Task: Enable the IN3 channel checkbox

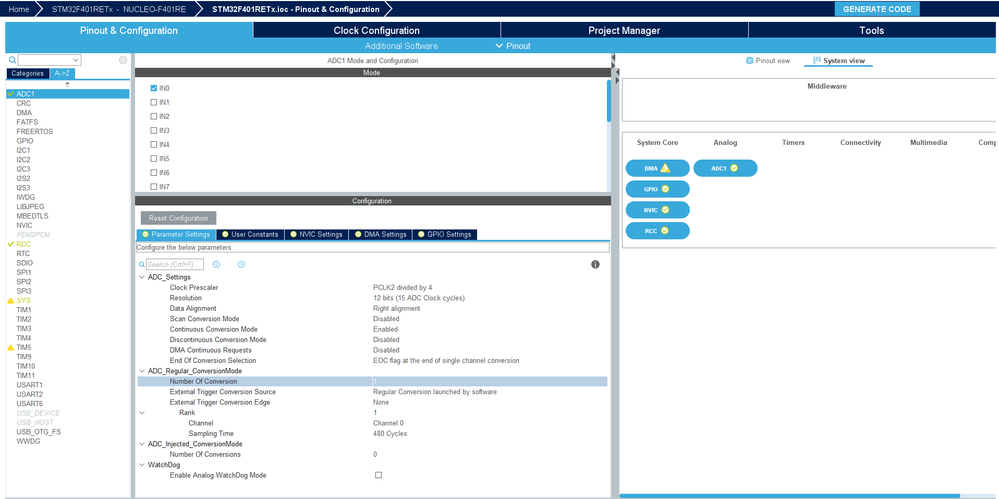Action: click(x=154, y=131)
